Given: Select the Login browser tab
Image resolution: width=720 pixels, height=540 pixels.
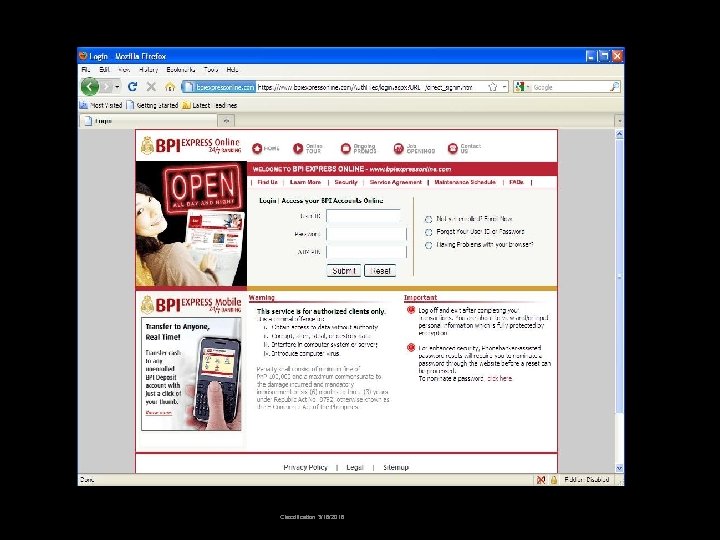Looking at the screenshot, I should click(148, 121).
